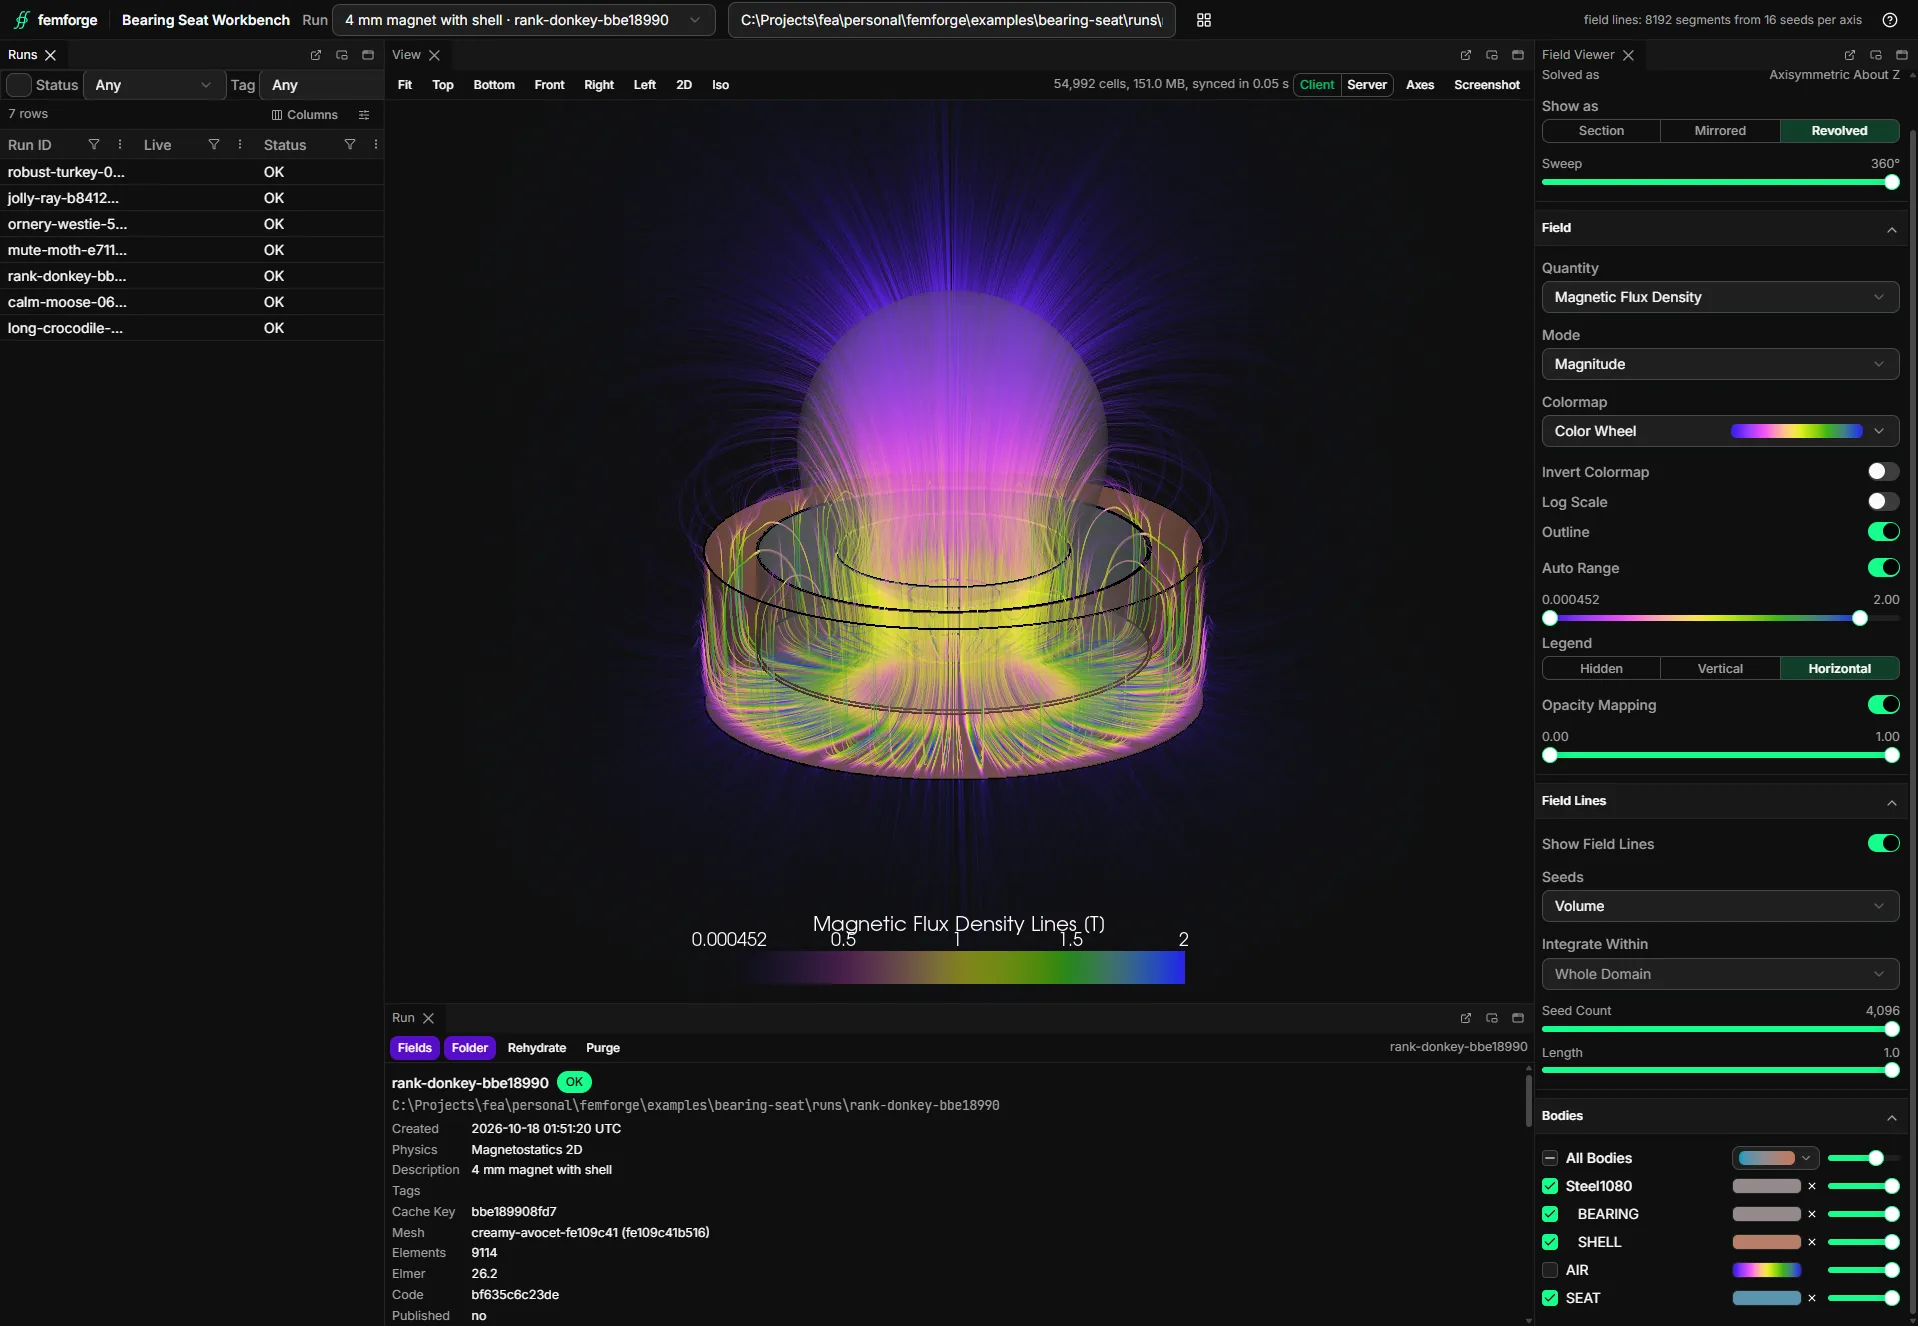1918x1326 pixels.
Task: Uncheck the SEAT body checkbox
Action: [1550, 1298]
